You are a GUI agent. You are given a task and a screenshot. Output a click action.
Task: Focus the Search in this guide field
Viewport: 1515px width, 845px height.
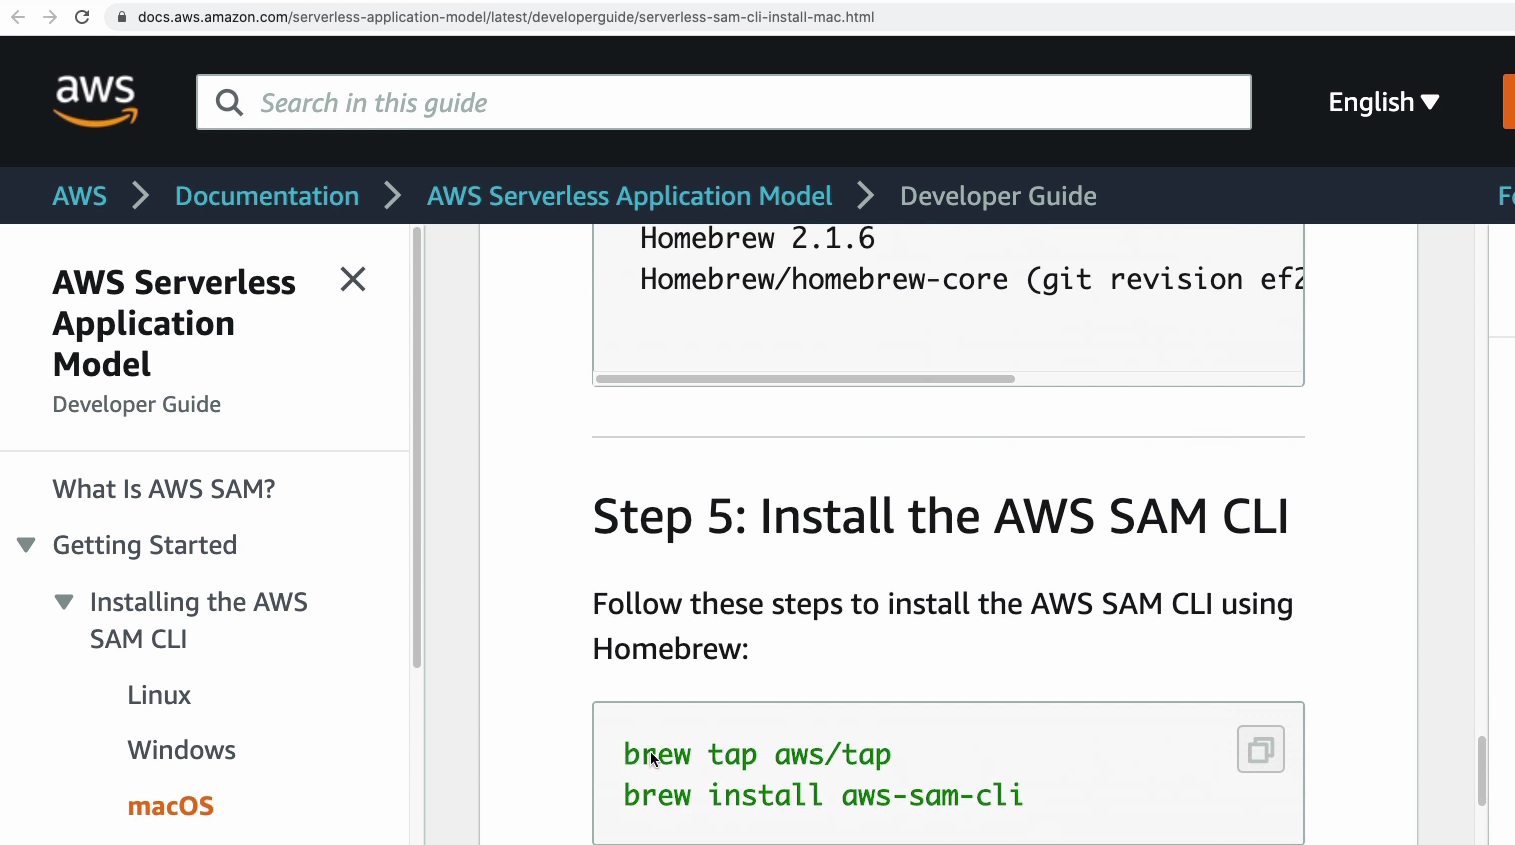(723, 102)
